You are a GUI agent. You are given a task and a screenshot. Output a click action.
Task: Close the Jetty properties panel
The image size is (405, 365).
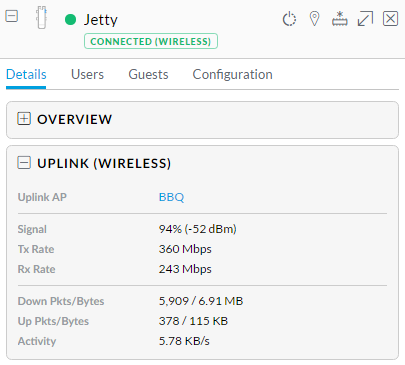390,19
